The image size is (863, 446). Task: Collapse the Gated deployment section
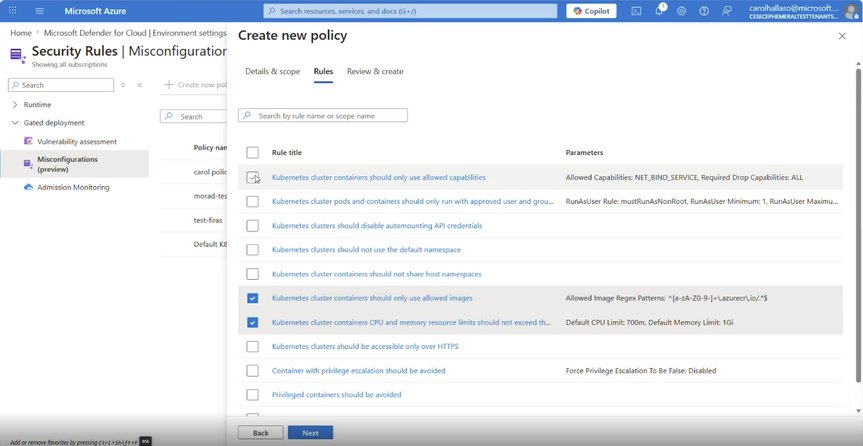pos(15,123)
